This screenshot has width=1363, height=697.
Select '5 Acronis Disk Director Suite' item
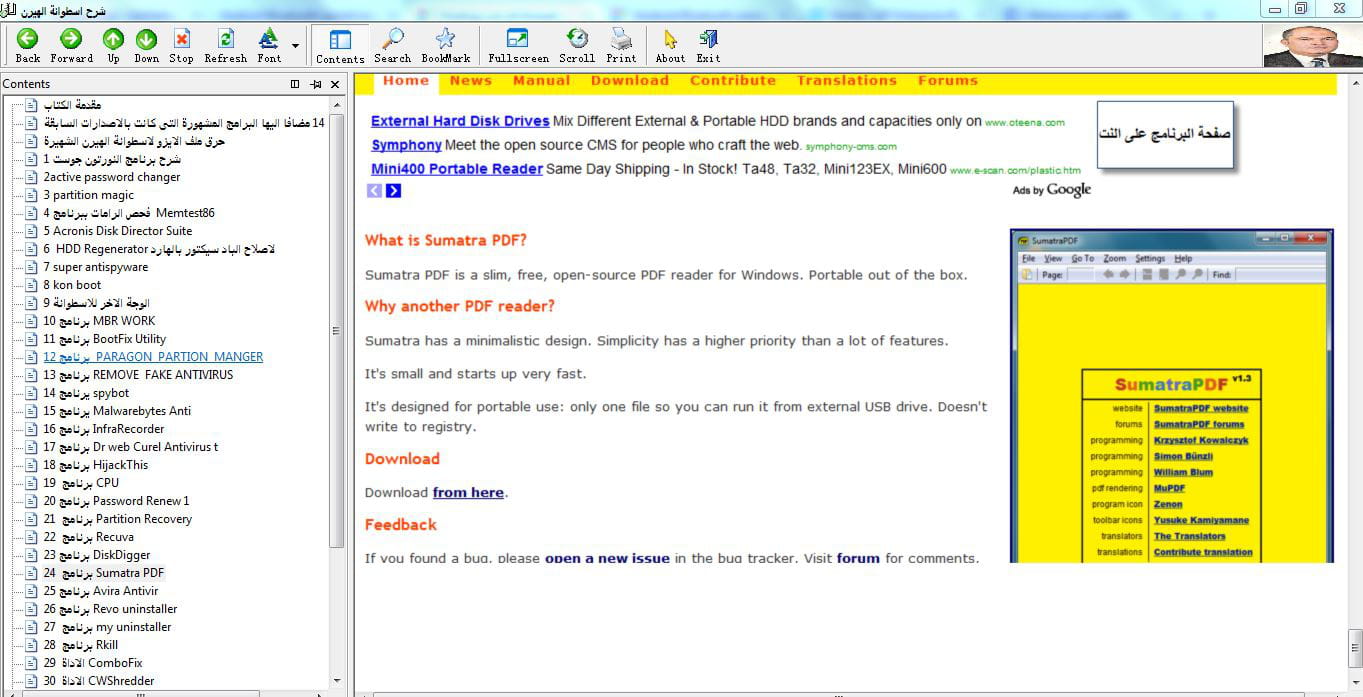[x=117, y=231]
